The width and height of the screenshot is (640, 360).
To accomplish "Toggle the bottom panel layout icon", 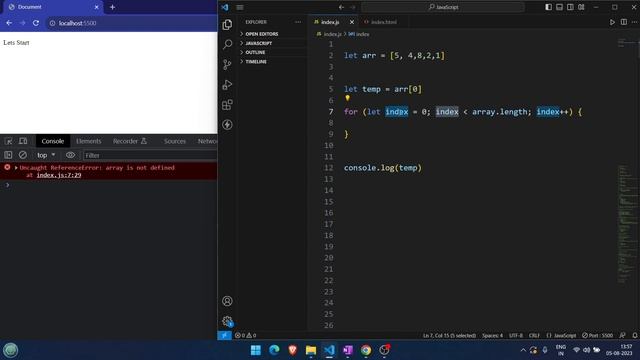I will 559,7.
